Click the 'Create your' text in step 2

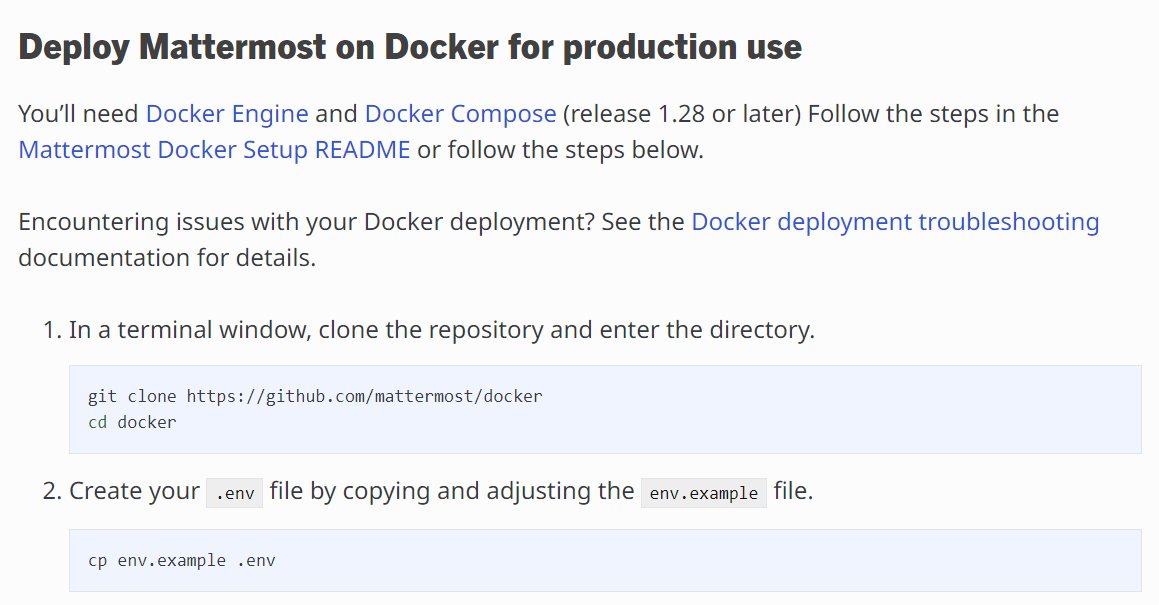pyautogui.click(x=134, y=491)
